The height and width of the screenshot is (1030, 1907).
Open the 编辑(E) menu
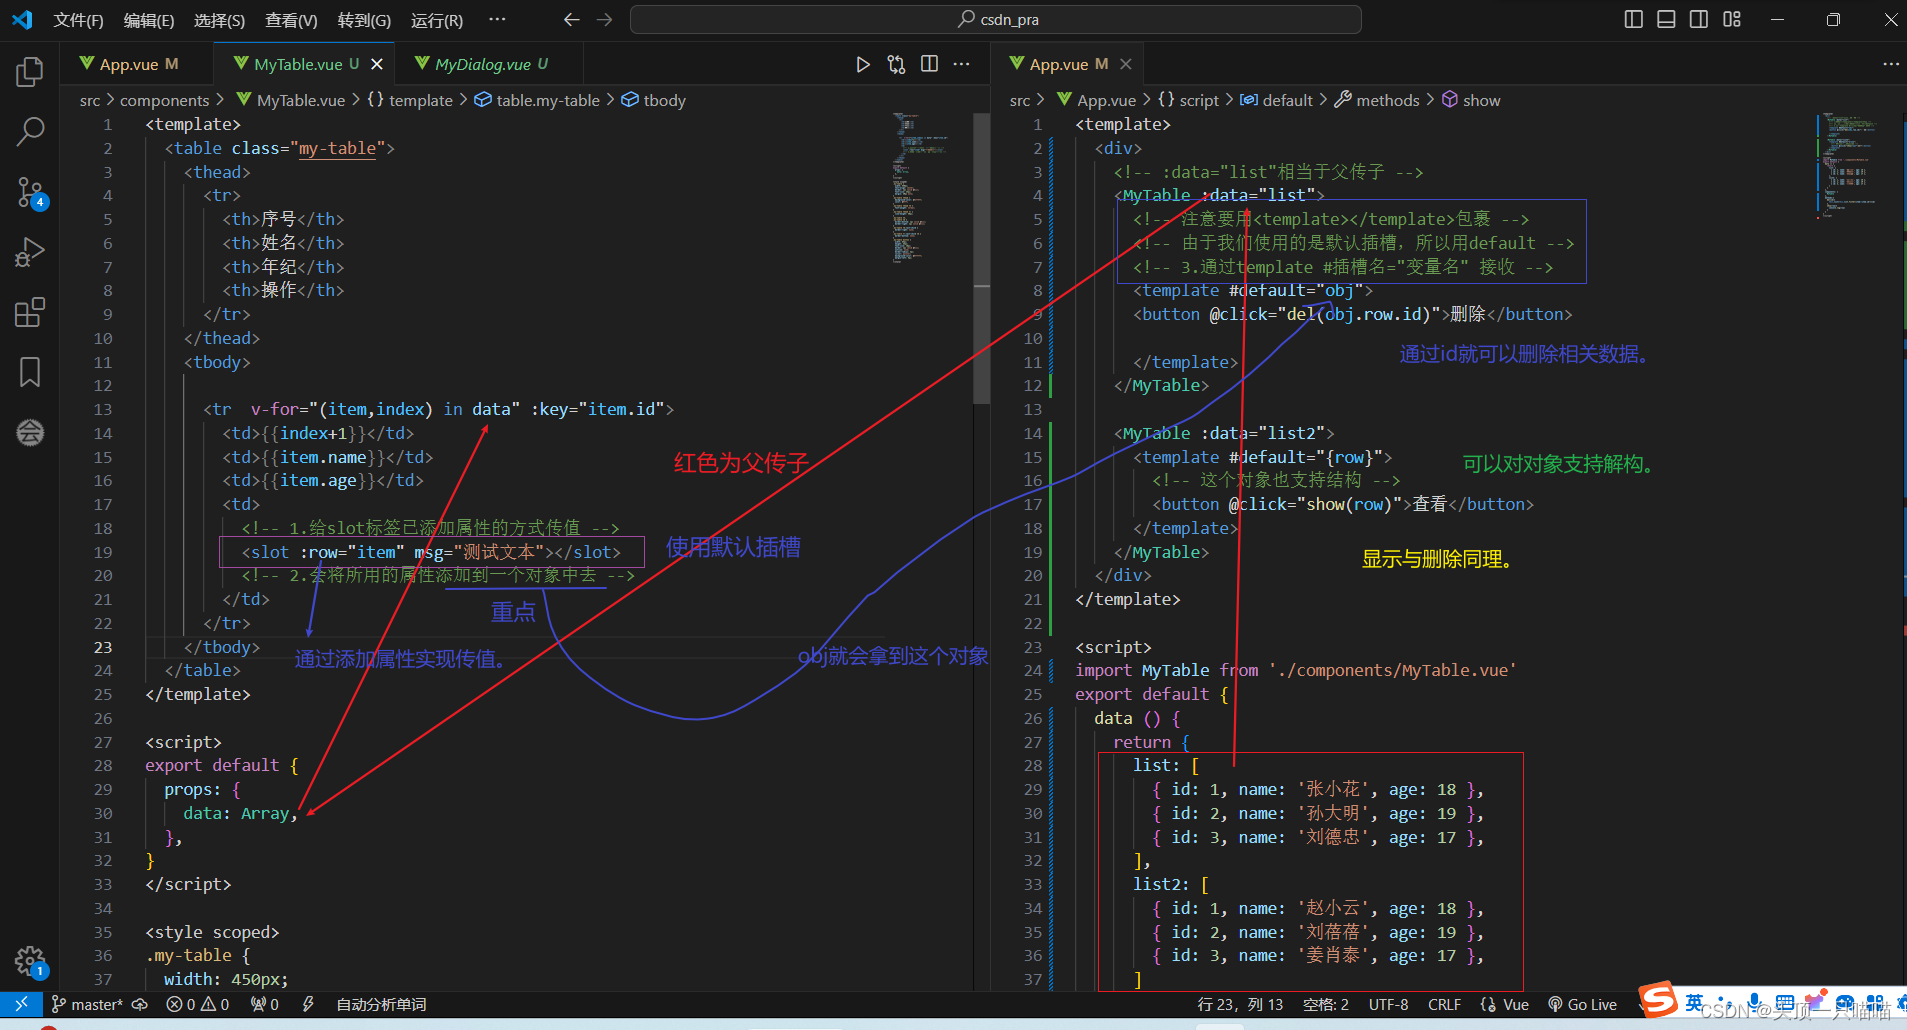point(149,20)
